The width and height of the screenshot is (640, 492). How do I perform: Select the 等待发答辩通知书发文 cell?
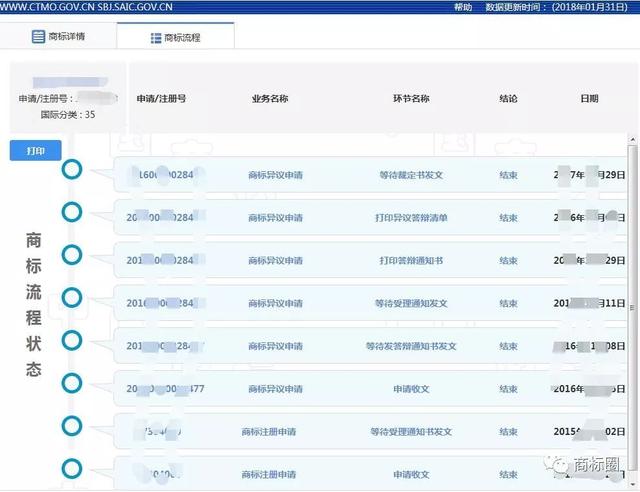(411, 346)
